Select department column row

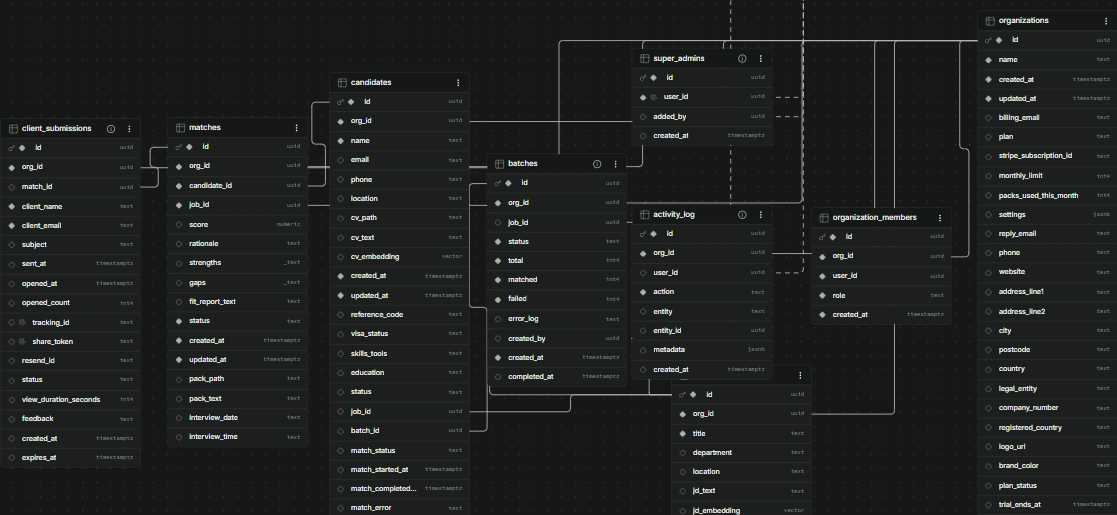[x=742, y=452]
